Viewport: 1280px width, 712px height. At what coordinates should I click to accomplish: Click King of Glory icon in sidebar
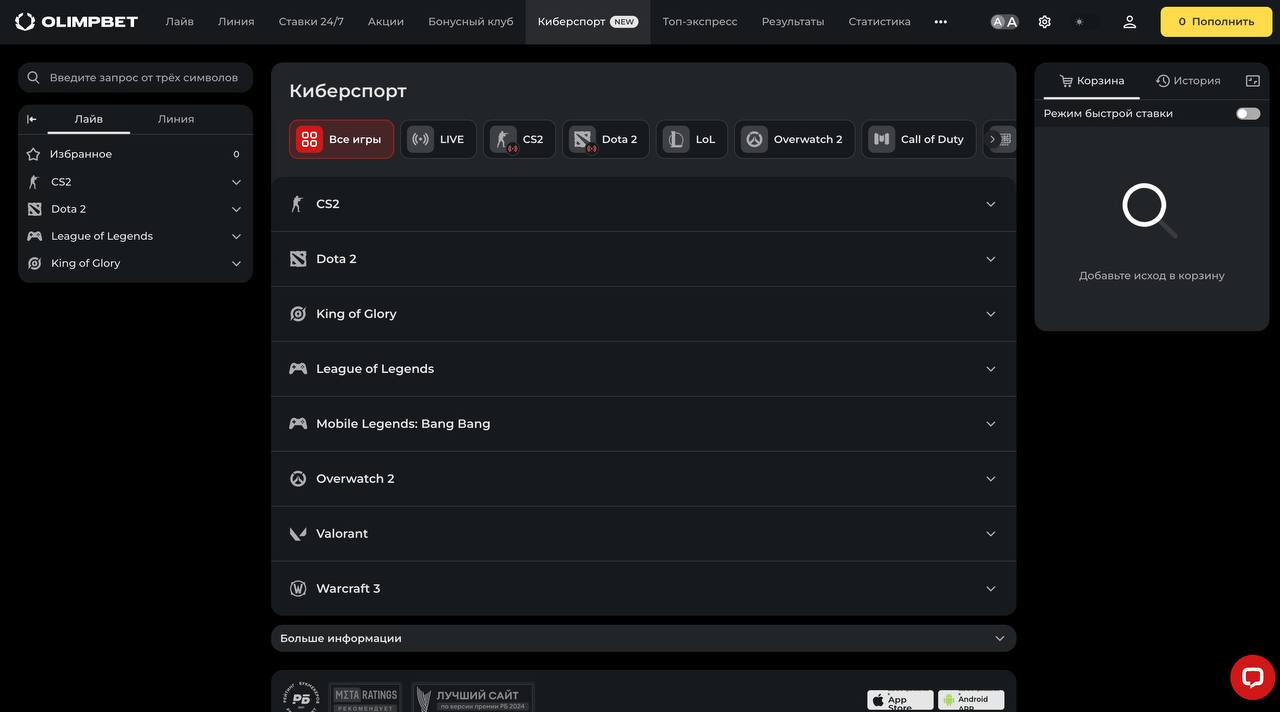coord(34,263)
